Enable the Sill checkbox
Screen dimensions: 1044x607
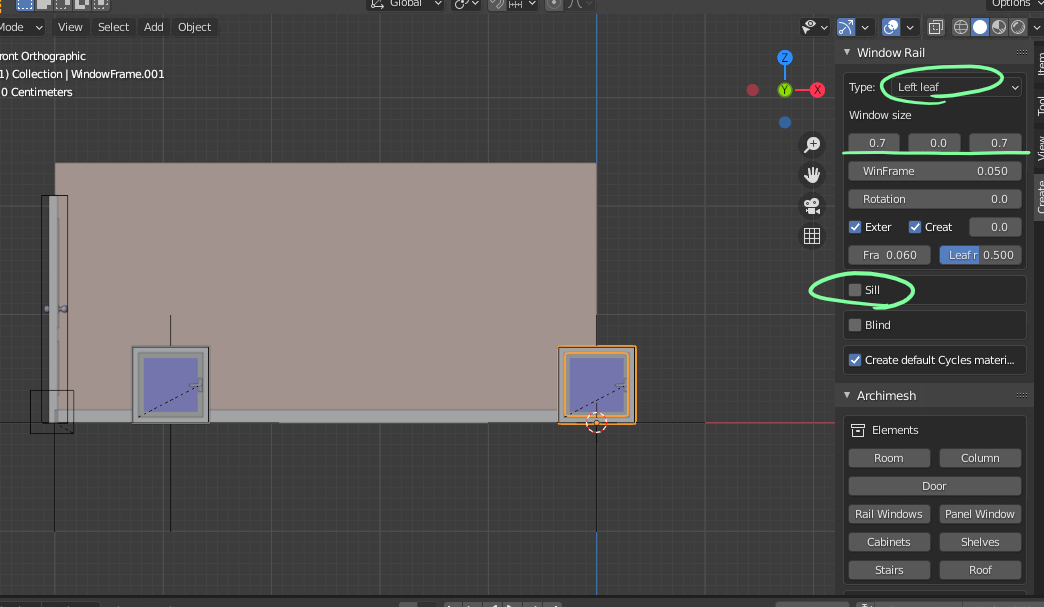click(x=855, y=290)
